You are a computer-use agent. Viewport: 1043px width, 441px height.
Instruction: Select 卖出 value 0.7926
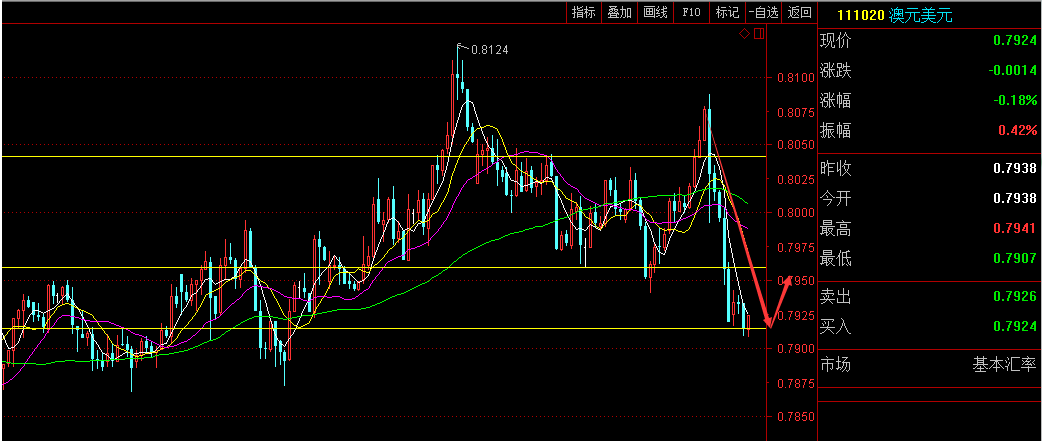1015,296
